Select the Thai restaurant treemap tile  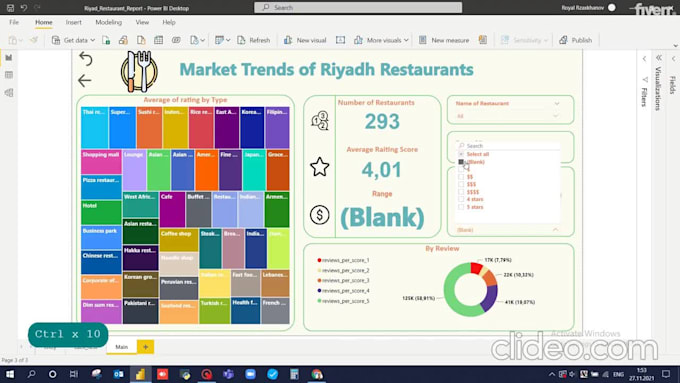[x=95, y=128]
